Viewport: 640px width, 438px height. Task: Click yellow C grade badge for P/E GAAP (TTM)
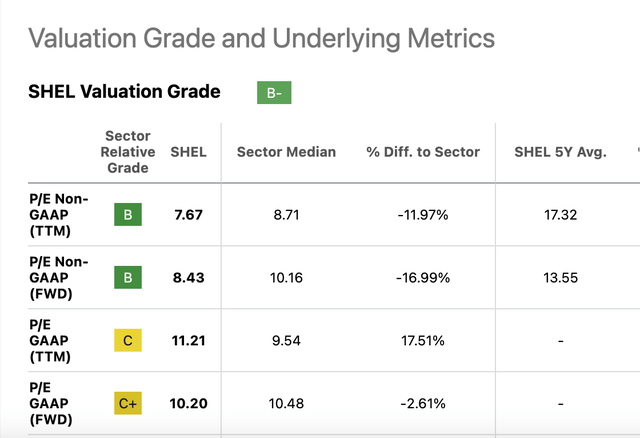[128, 340]
